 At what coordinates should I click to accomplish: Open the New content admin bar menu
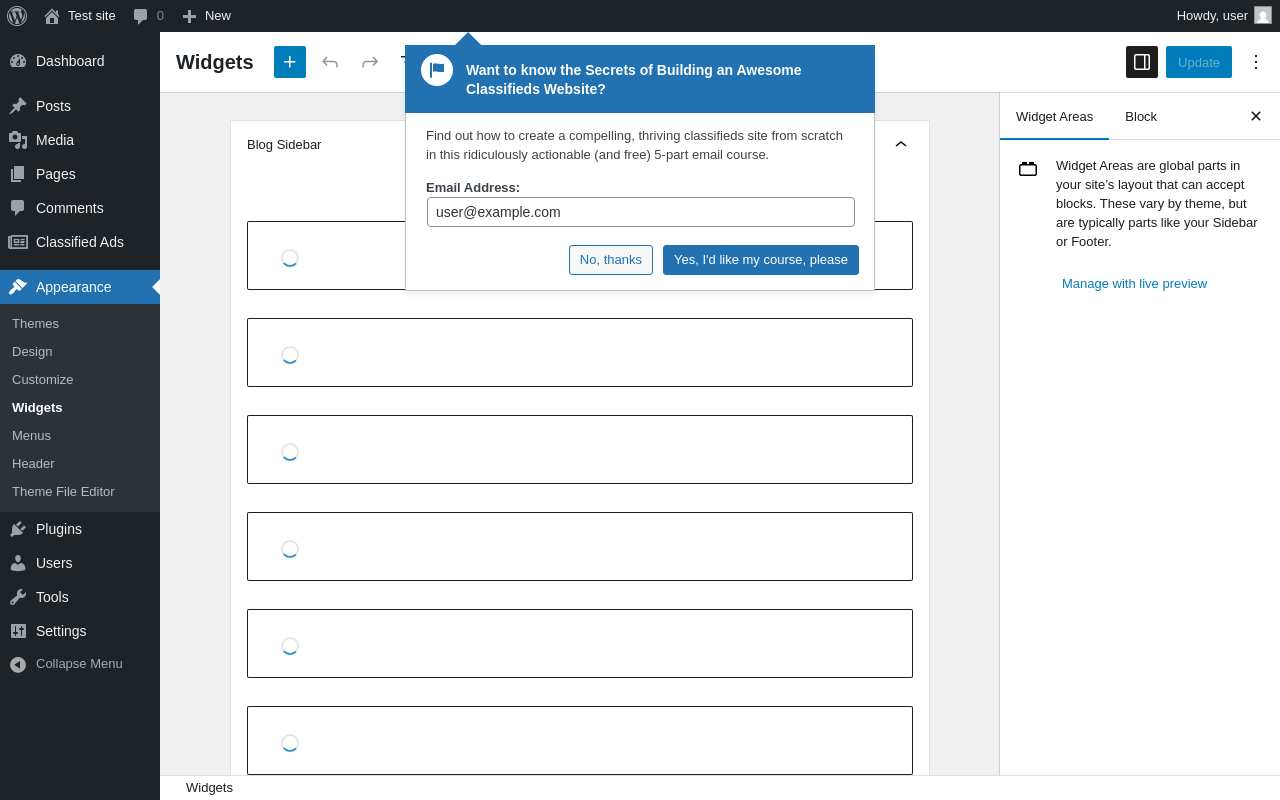(207, 16)
